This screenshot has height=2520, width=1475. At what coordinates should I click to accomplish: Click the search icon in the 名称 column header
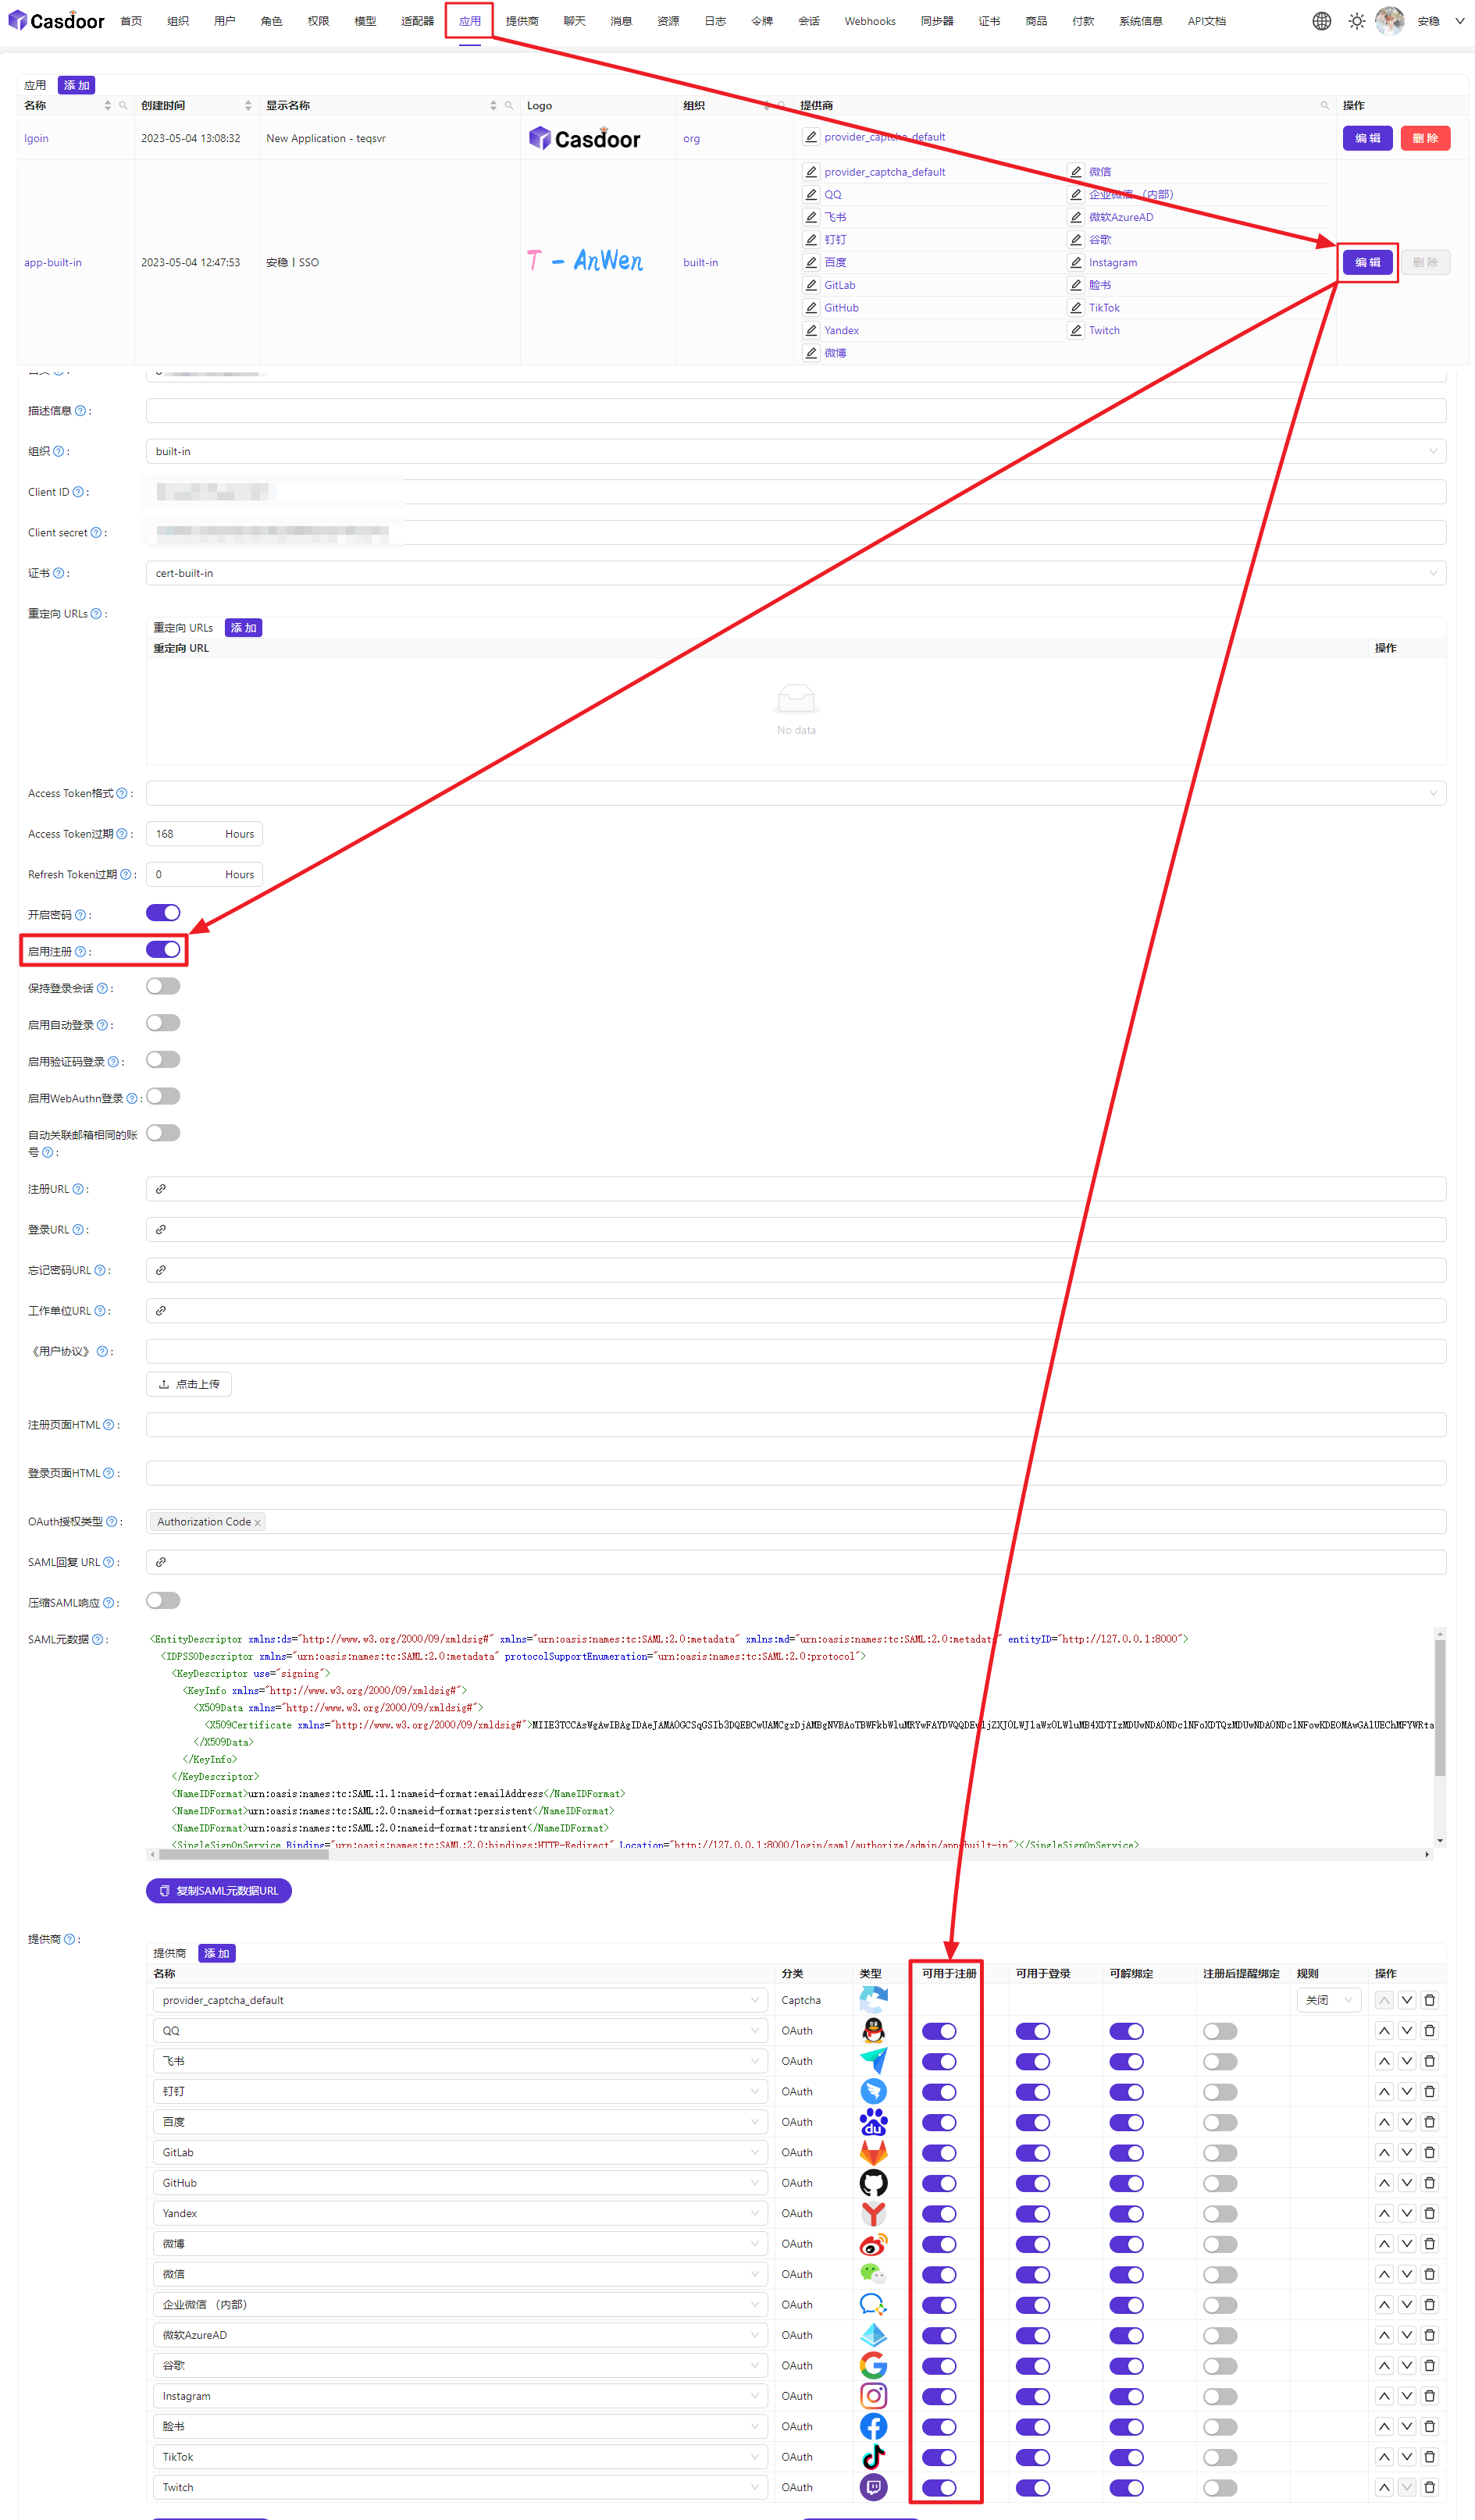(123, 106)
